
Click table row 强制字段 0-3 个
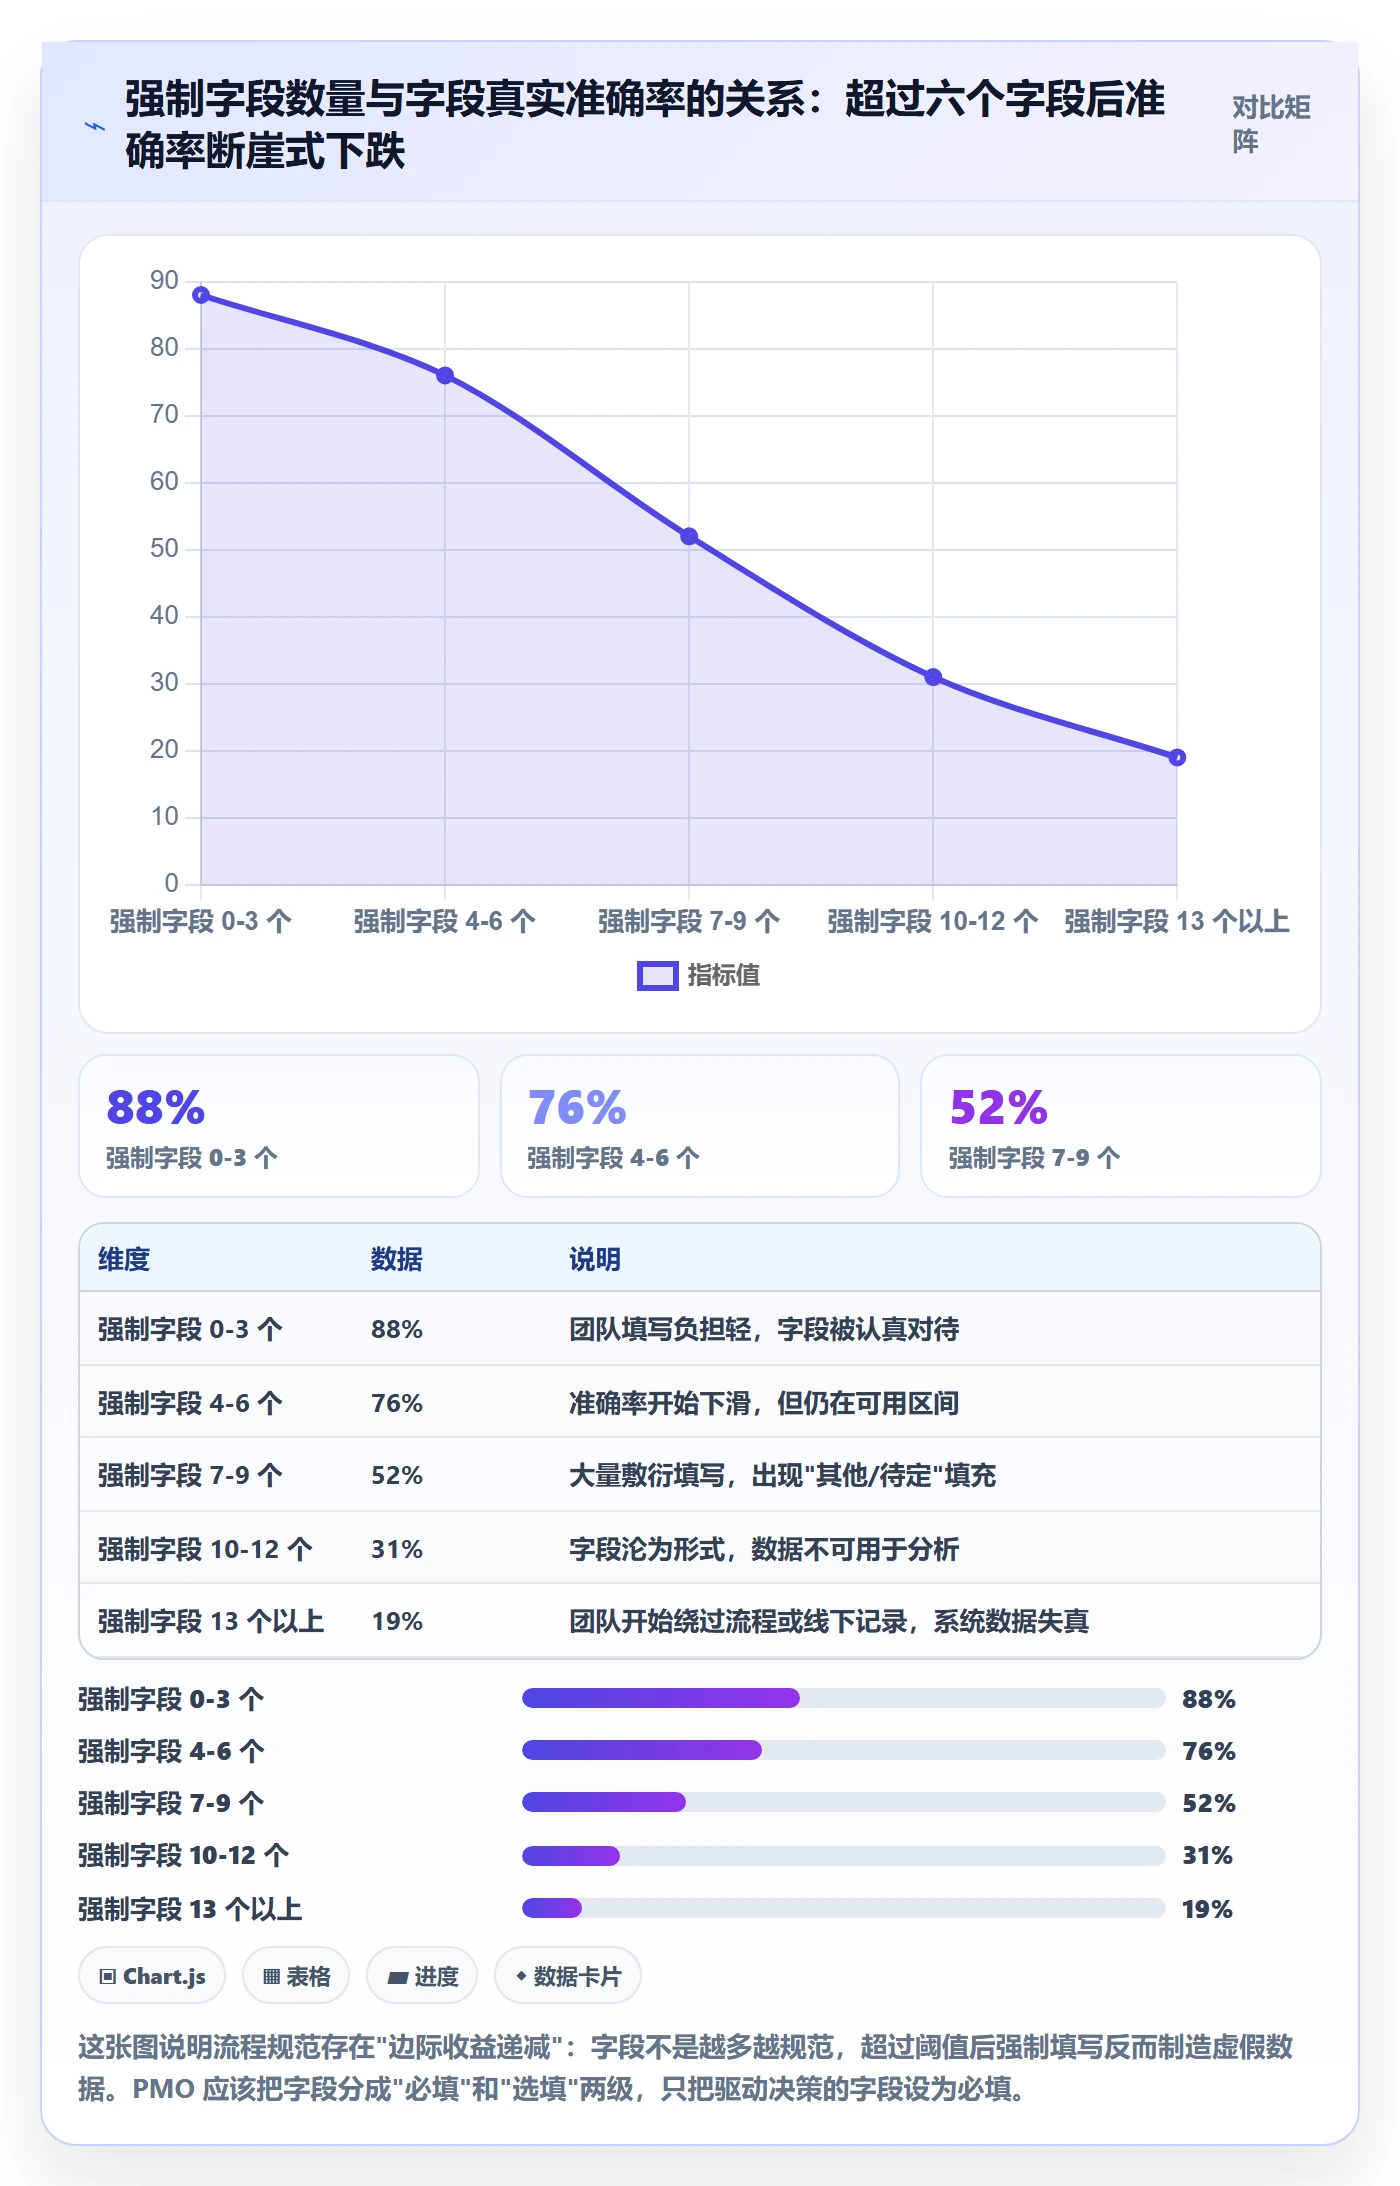700,1329
